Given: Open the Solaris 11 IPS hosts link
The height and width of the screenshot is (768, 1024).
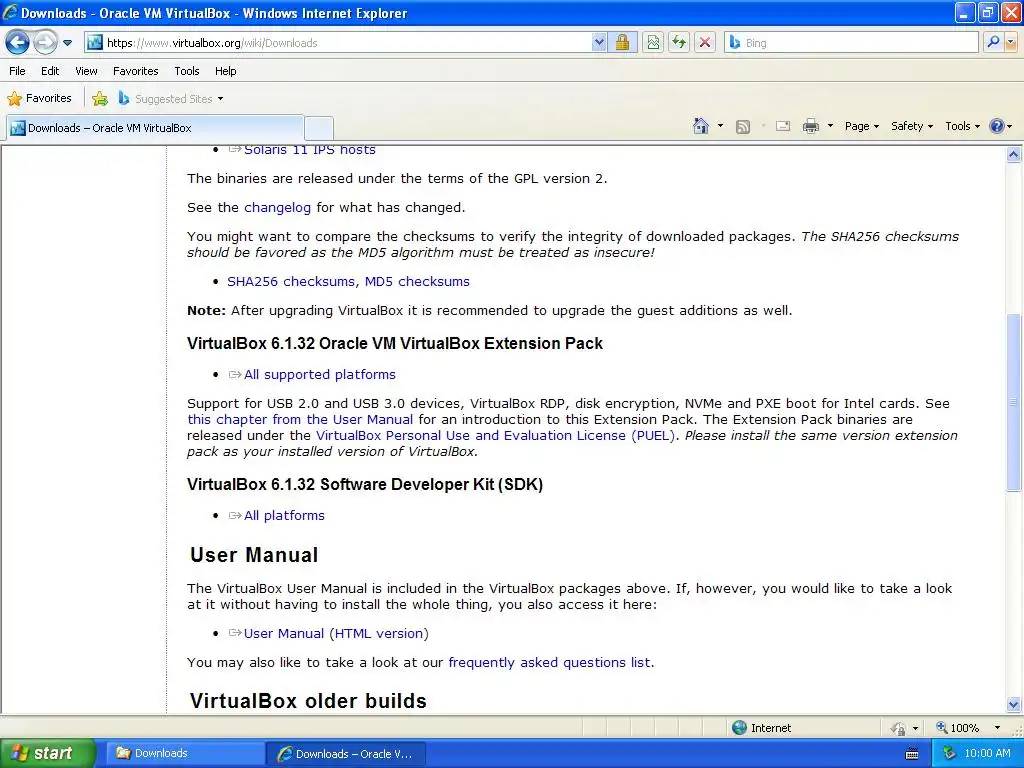Looking at the screenshot, I should (x=310, y=150).
